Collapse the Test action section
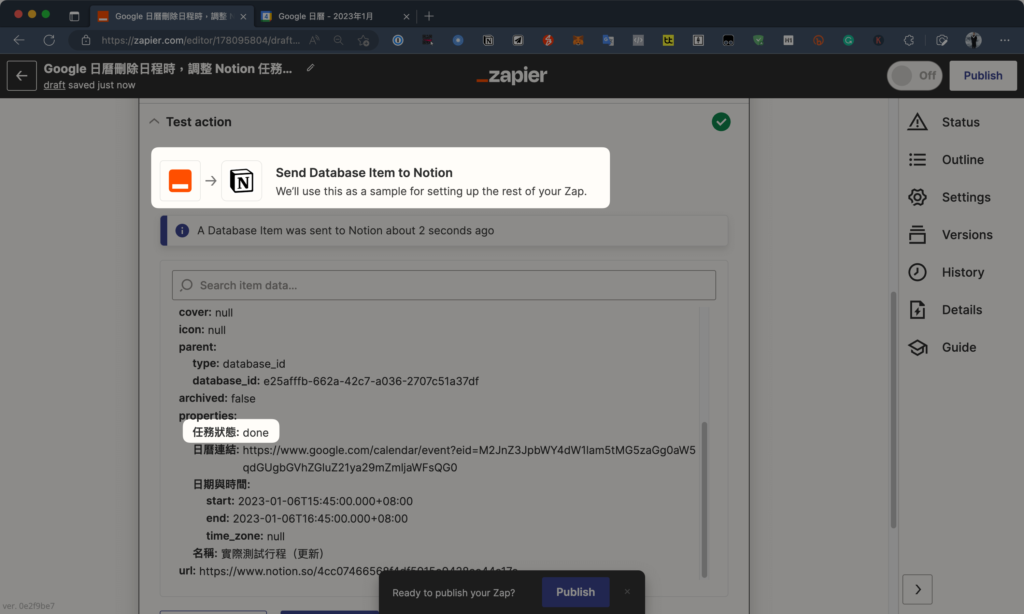This screenshot has height=614, width=1024. tap(154, 121)
